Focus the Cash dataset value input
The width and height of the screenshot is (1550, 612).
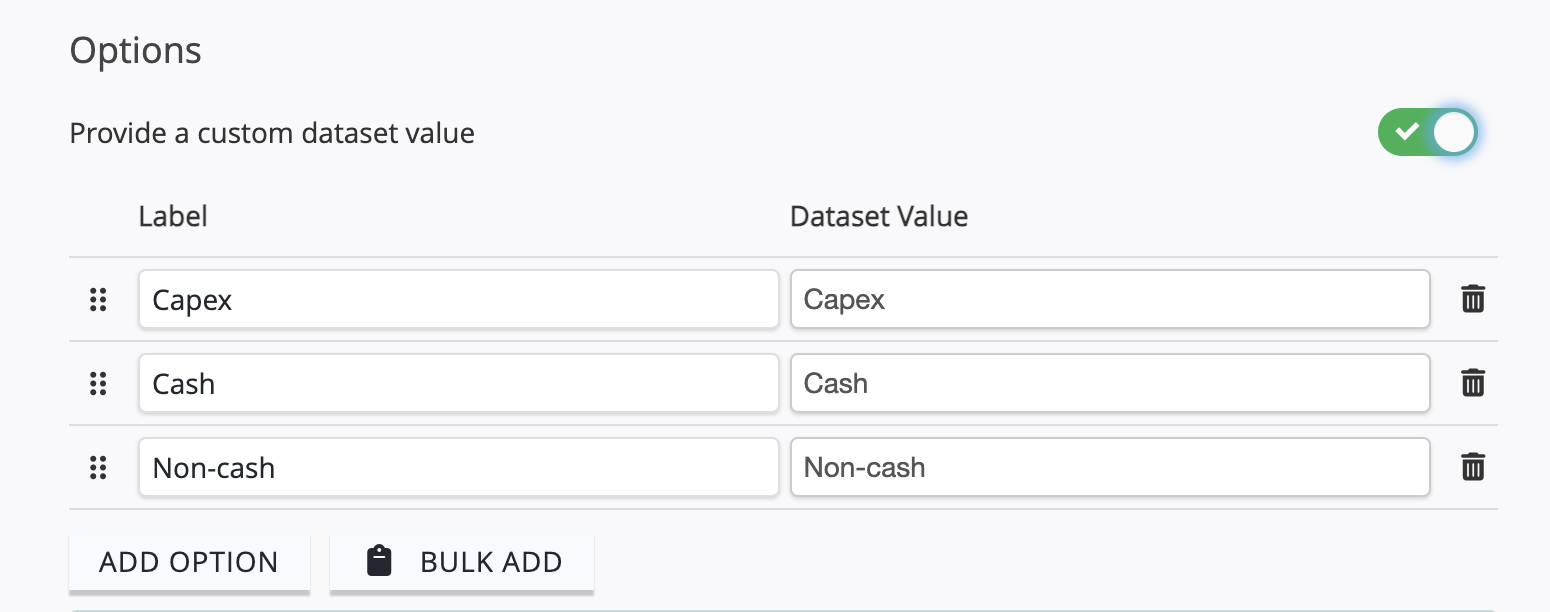click(1110, 383)
